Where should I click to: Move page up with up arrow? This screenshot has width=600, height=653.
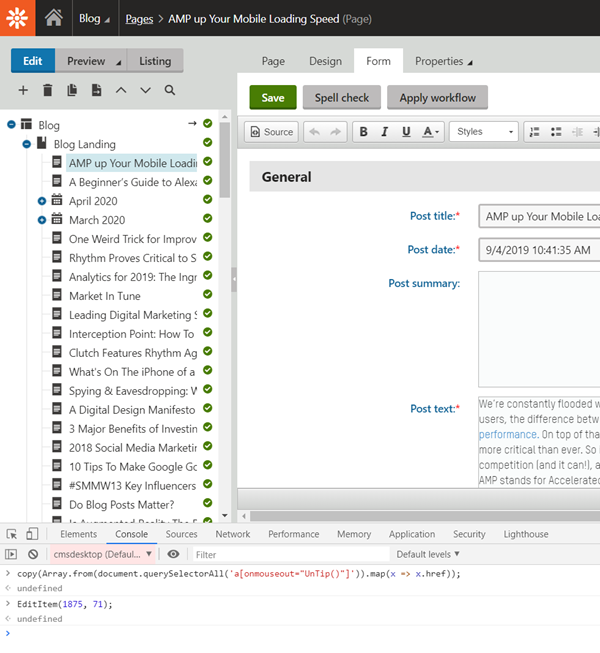click(121, 90)
